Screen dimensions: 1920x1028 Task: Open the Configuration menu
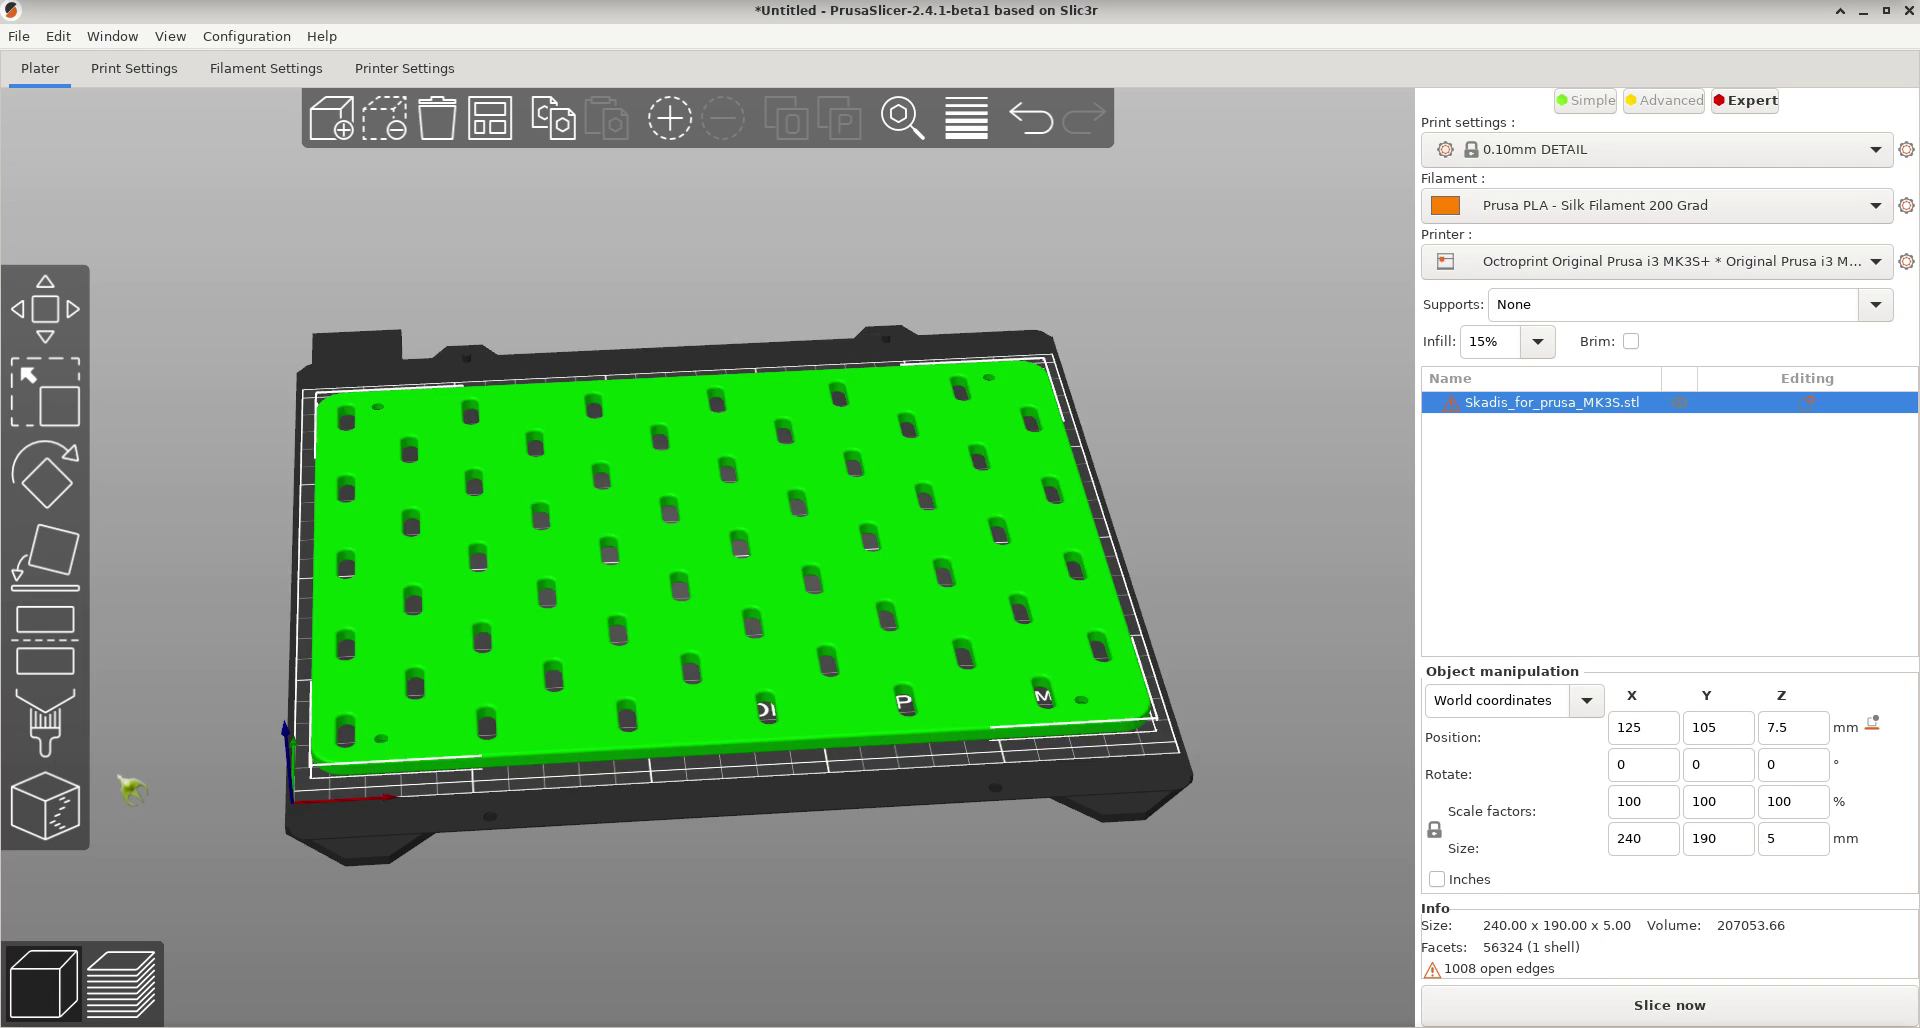246,36
